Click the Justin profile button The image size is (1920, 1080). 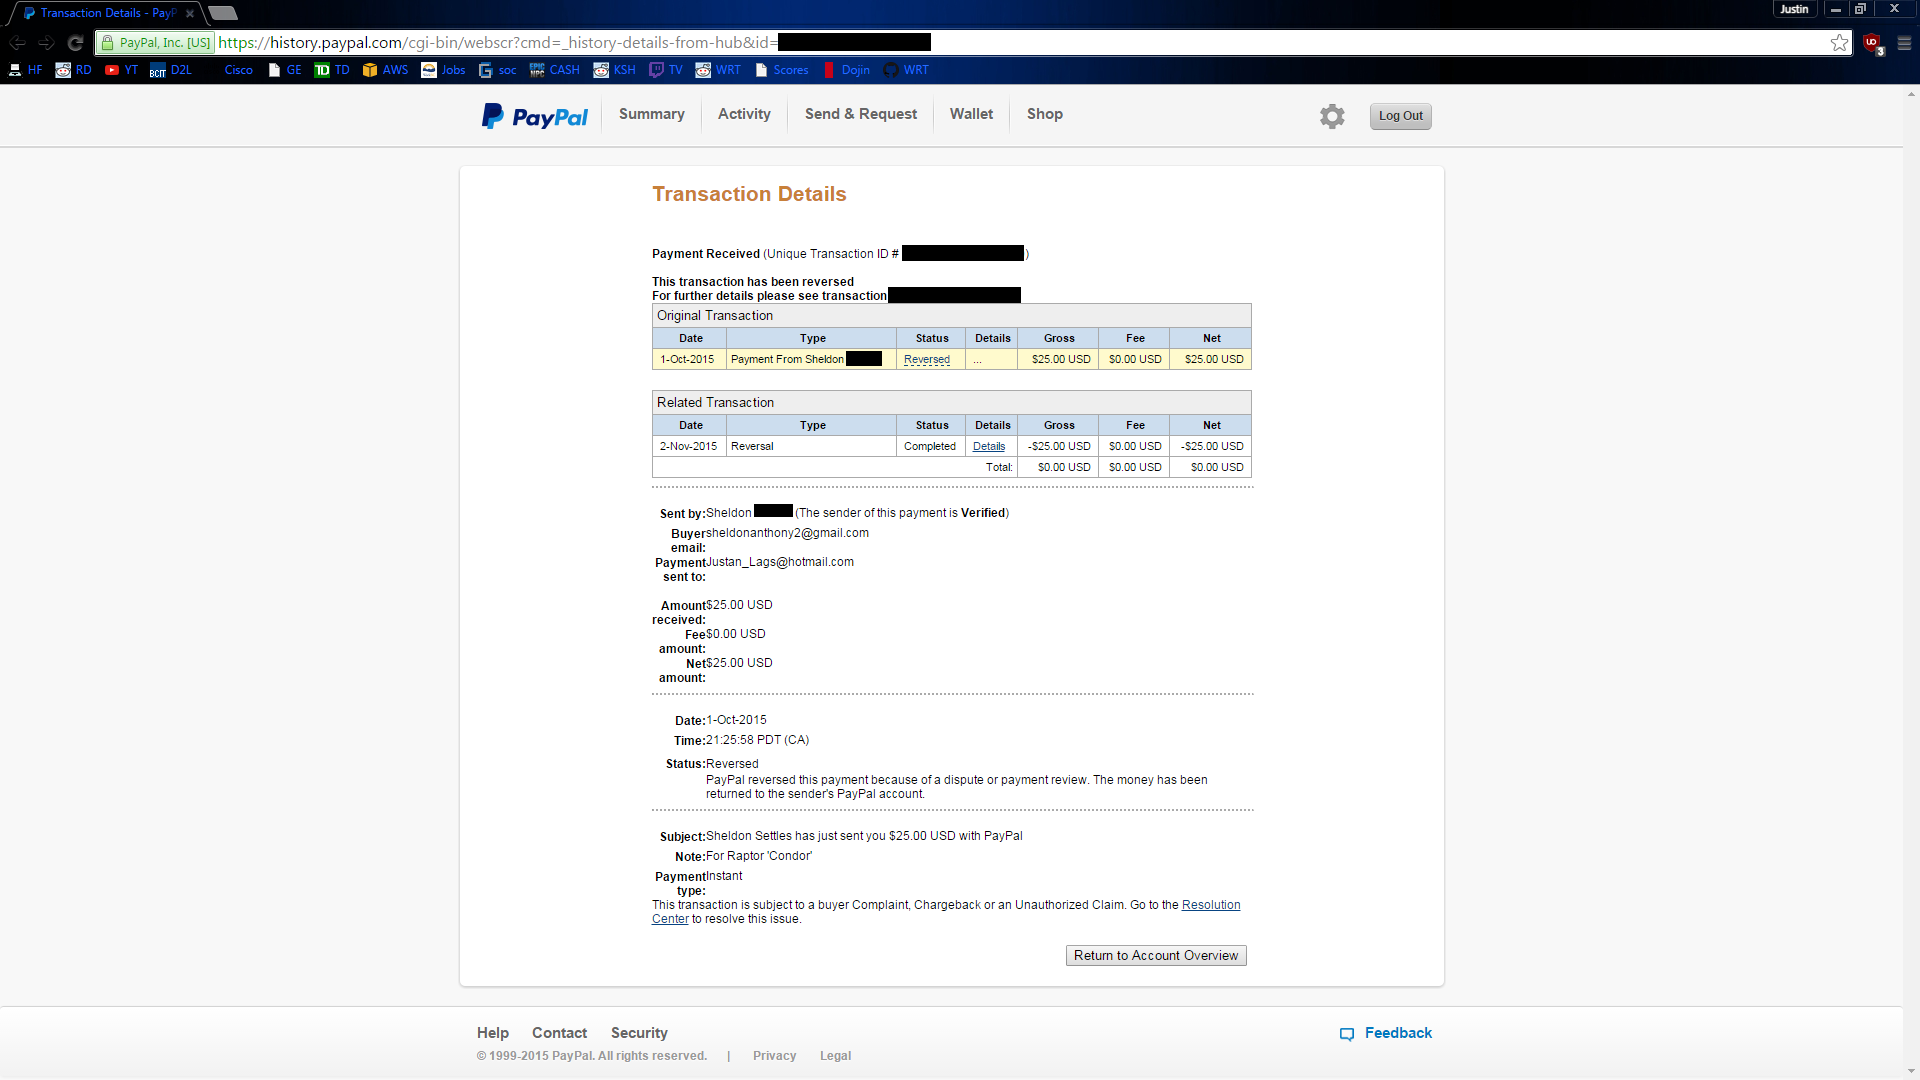click(x=1794, y=9)
